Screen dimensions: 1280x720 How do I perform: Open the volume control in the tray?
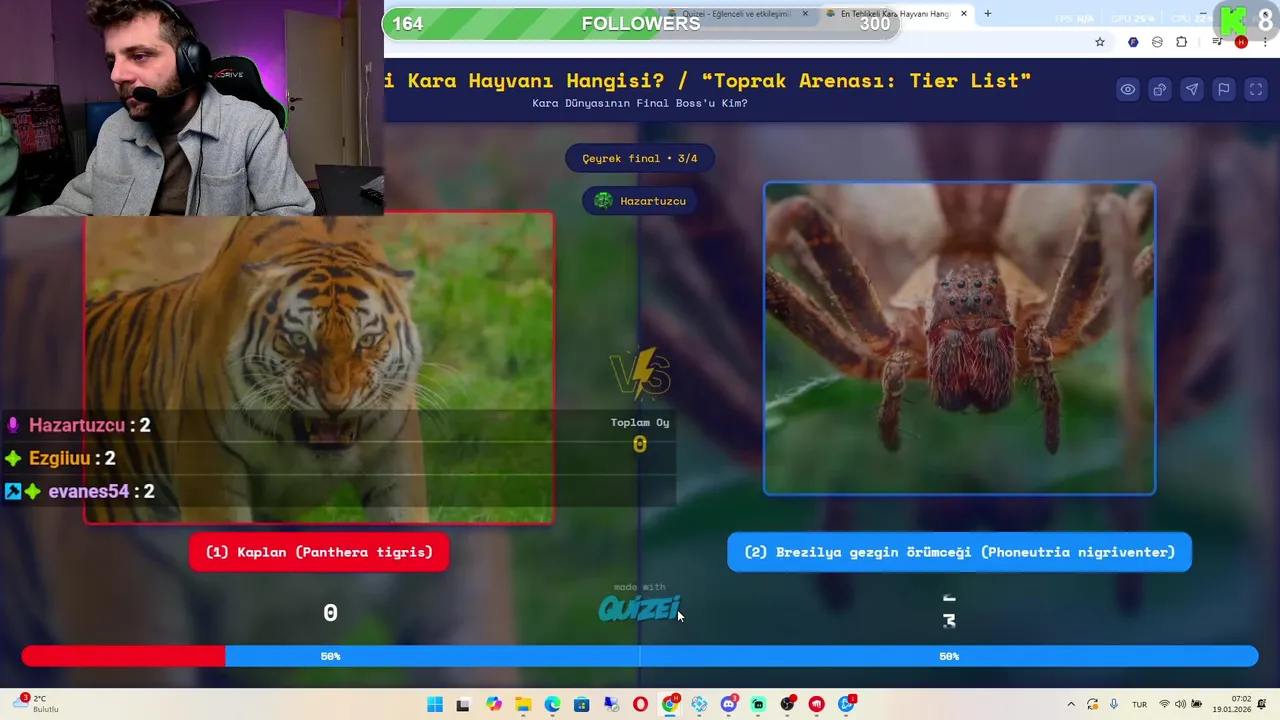click(x=1180, y=704)
